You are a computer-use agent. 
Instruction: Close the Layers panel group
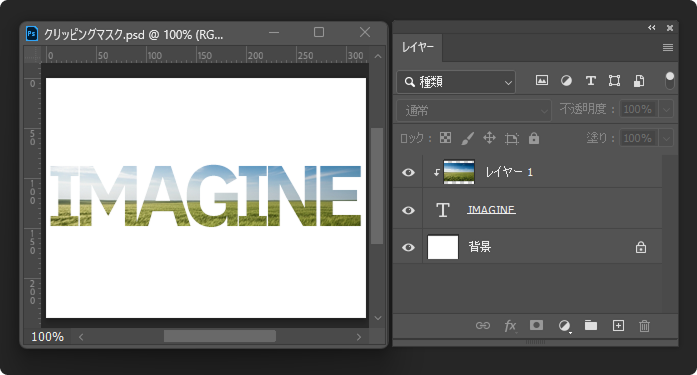tap(669, 28)
